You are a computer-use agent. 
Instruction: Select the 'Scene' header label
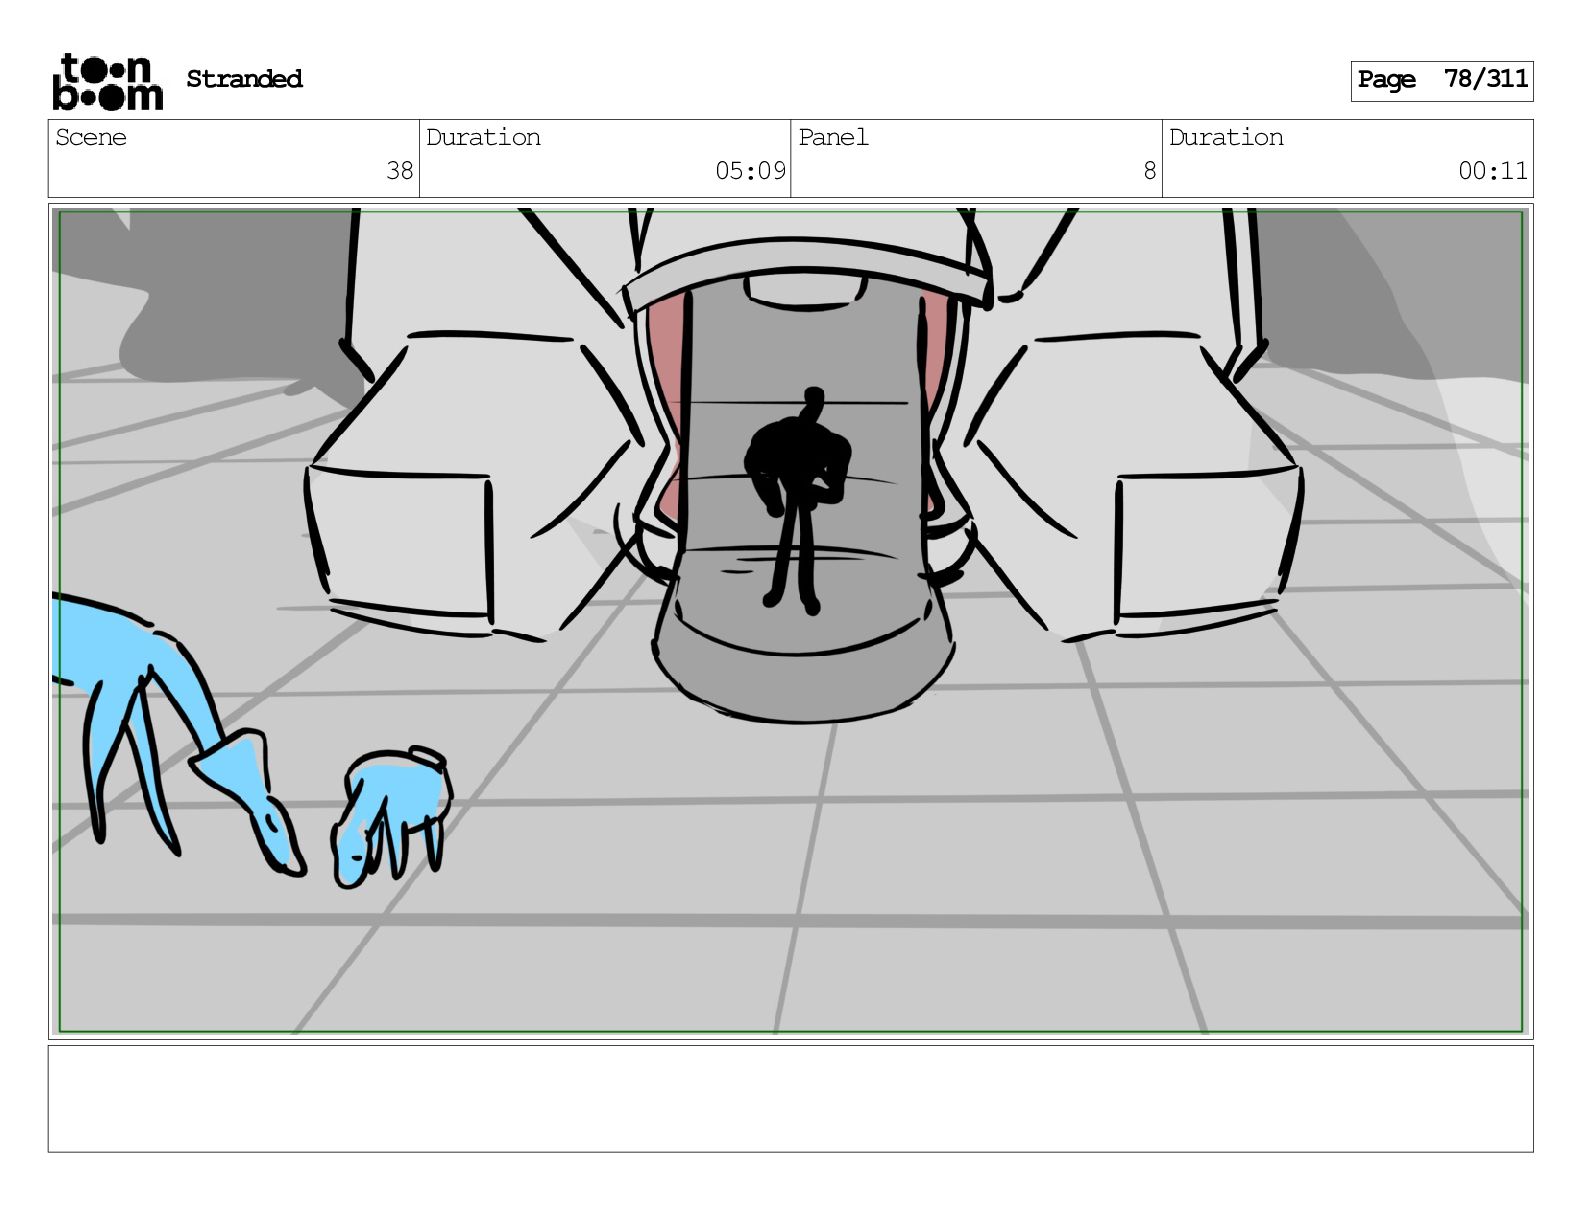point(91,137)
